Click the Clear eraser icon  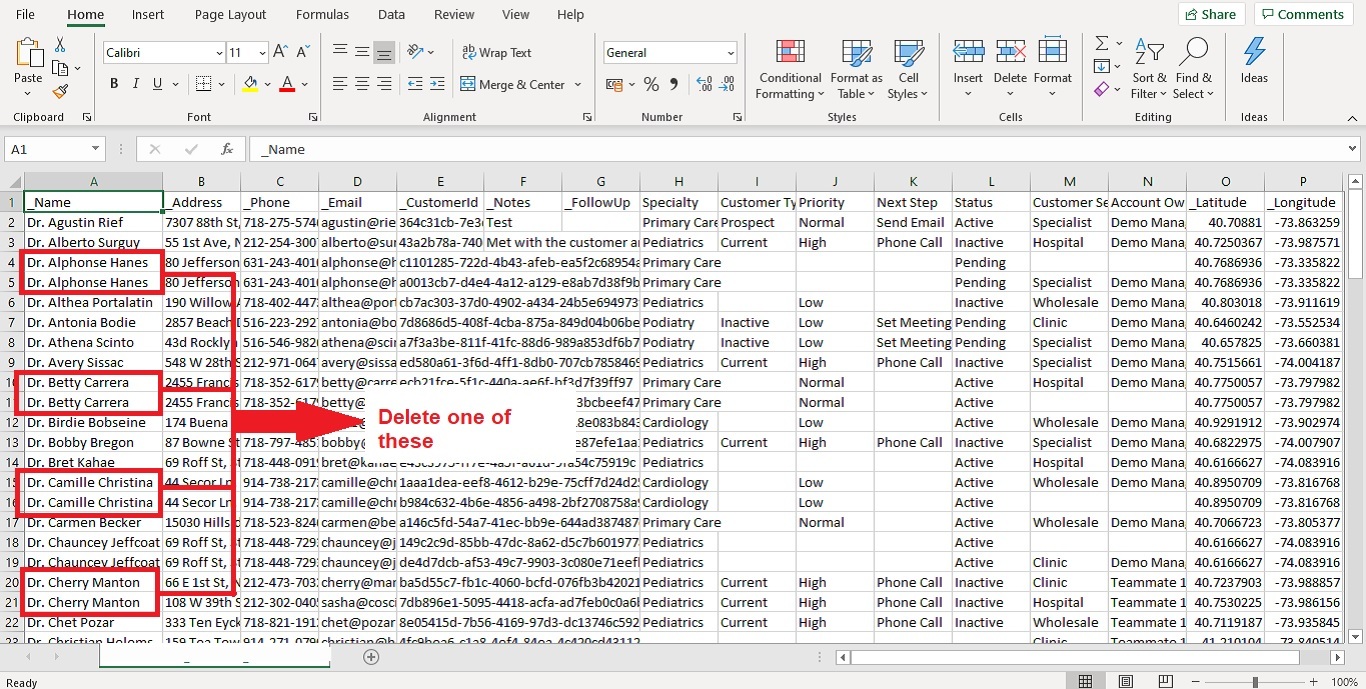1102,90
